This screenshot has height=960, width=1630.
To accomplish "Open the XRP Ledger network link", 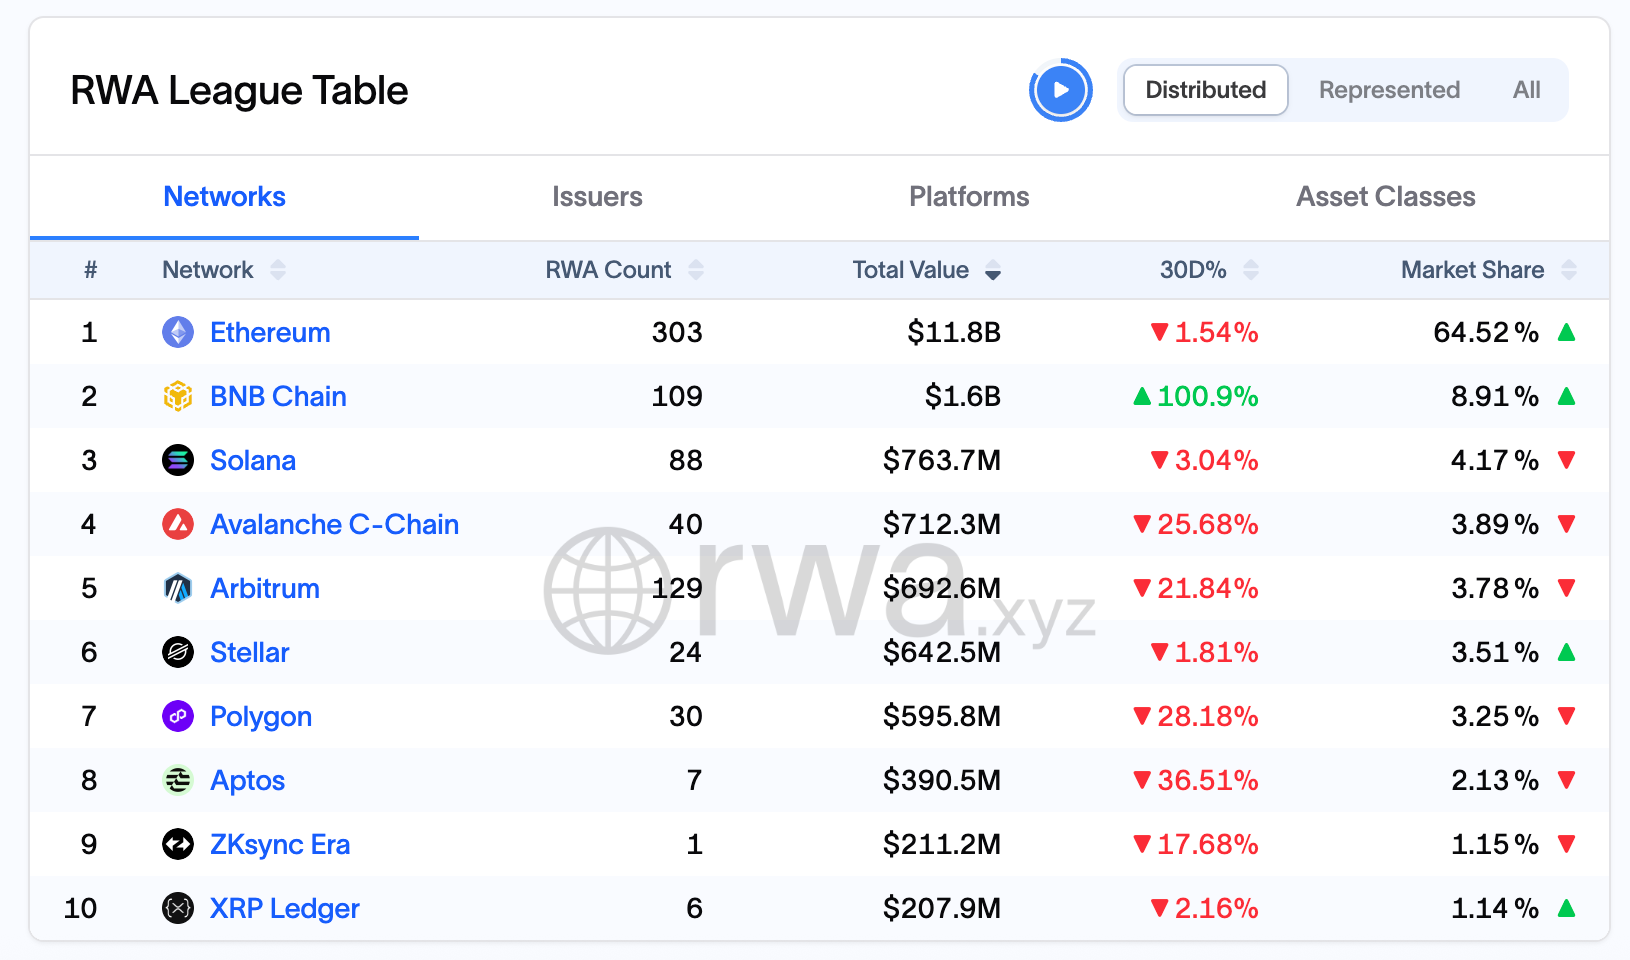I will [x=285, y=908].
